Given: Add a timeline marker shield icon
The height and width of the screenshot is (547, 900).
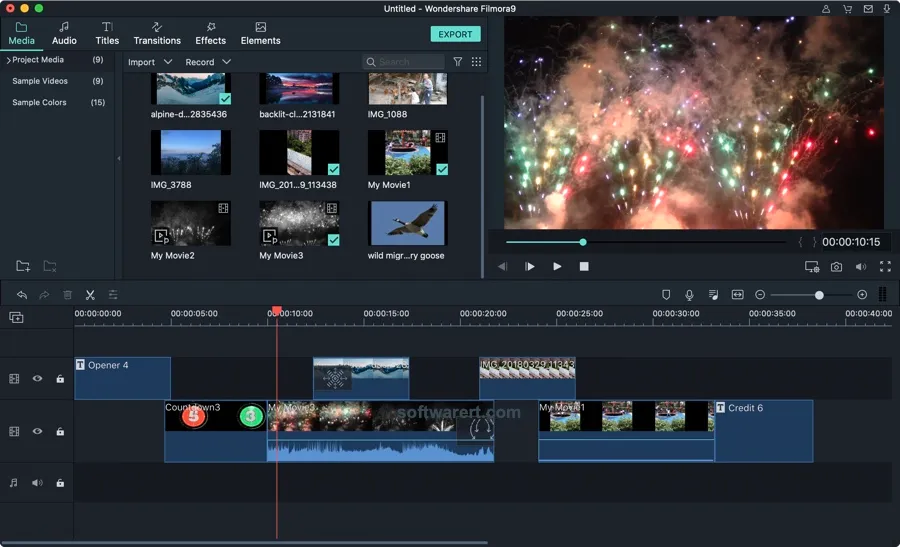Looking at the screenshot, I should pyautogui.click(x=666, y=294).
